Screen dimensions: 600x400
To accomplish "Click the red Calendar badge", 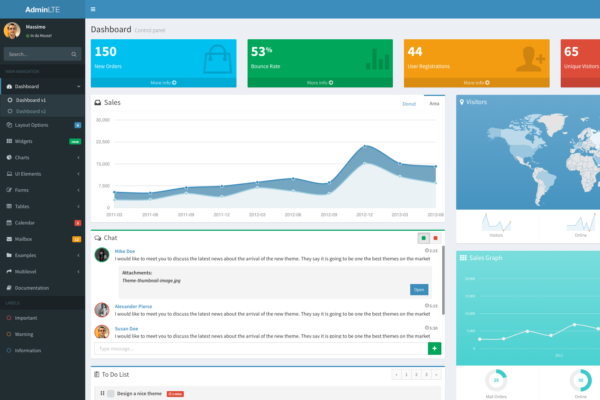I will (x=78, y=223).
